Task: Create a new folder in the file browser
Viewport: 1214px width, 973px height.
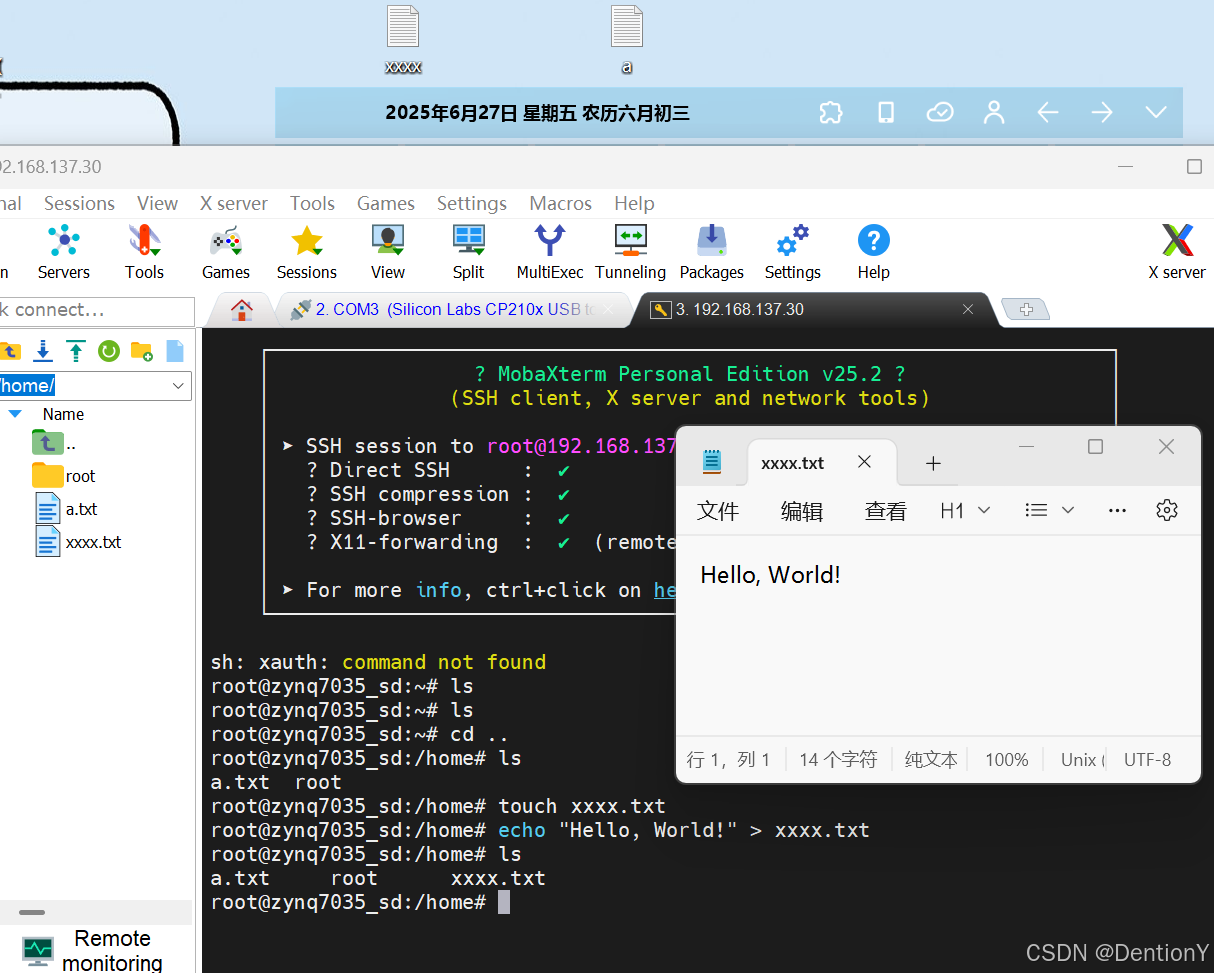Action: [141, 351]
